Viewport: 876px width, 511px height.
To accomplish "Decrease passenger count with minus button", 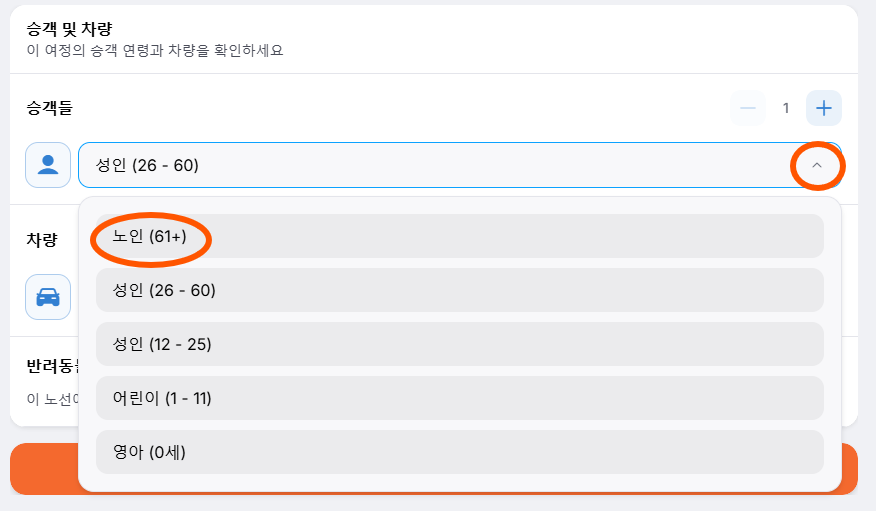I will [748, 108].
